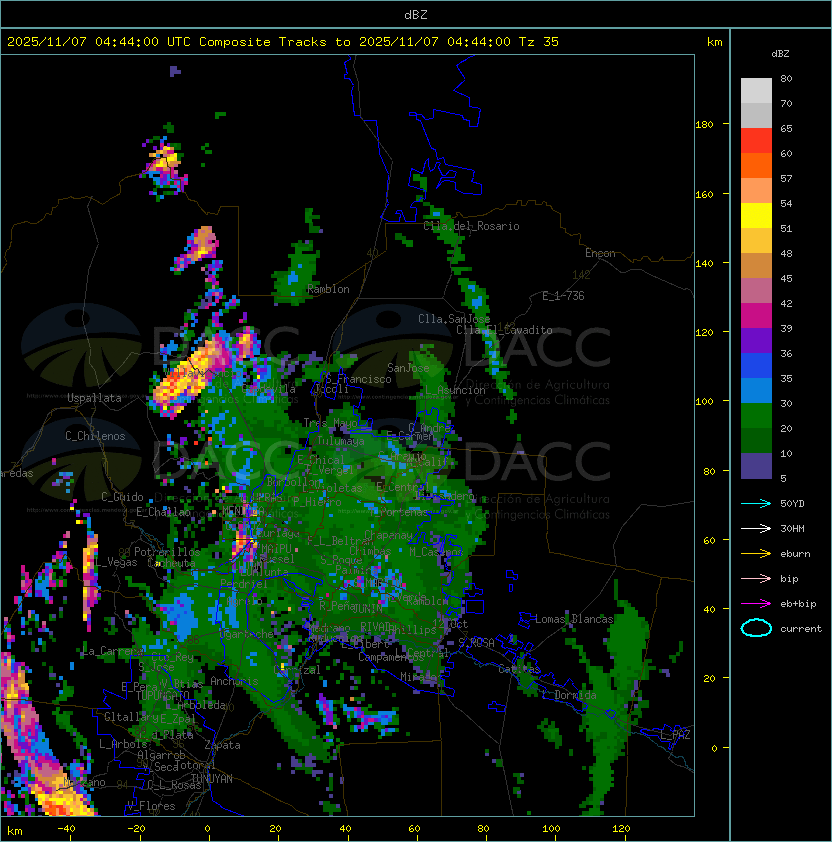
Task: Click the Carrizal place label
Action: tap(297, 670)
